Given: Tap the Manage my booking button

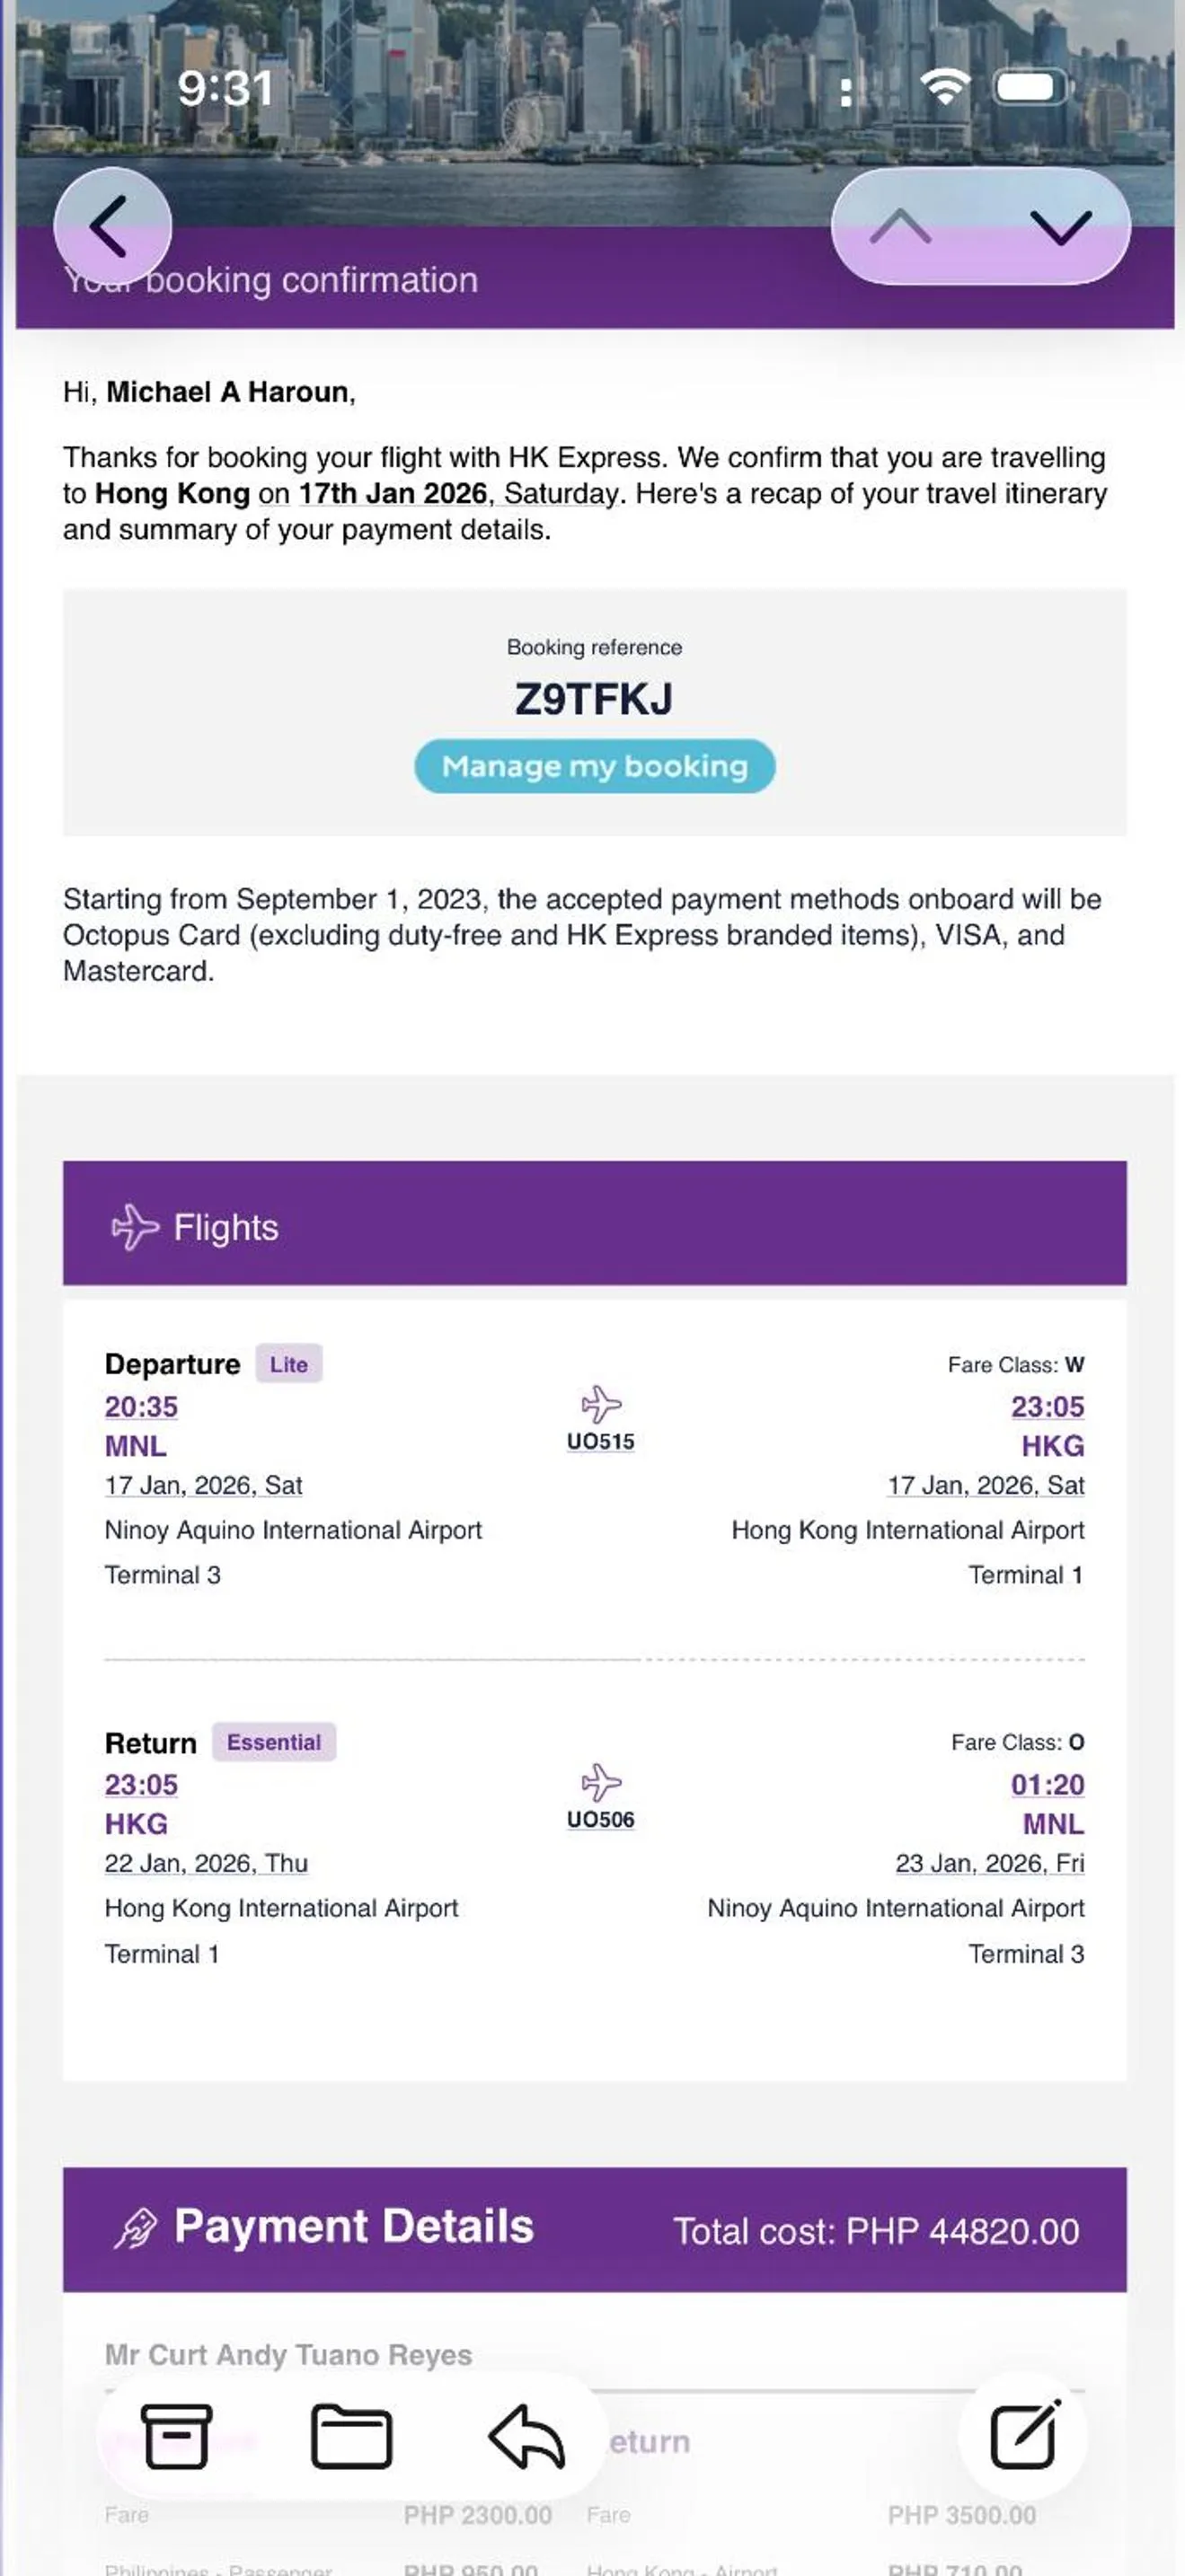Looking at the screenshot, I should 594,766.
